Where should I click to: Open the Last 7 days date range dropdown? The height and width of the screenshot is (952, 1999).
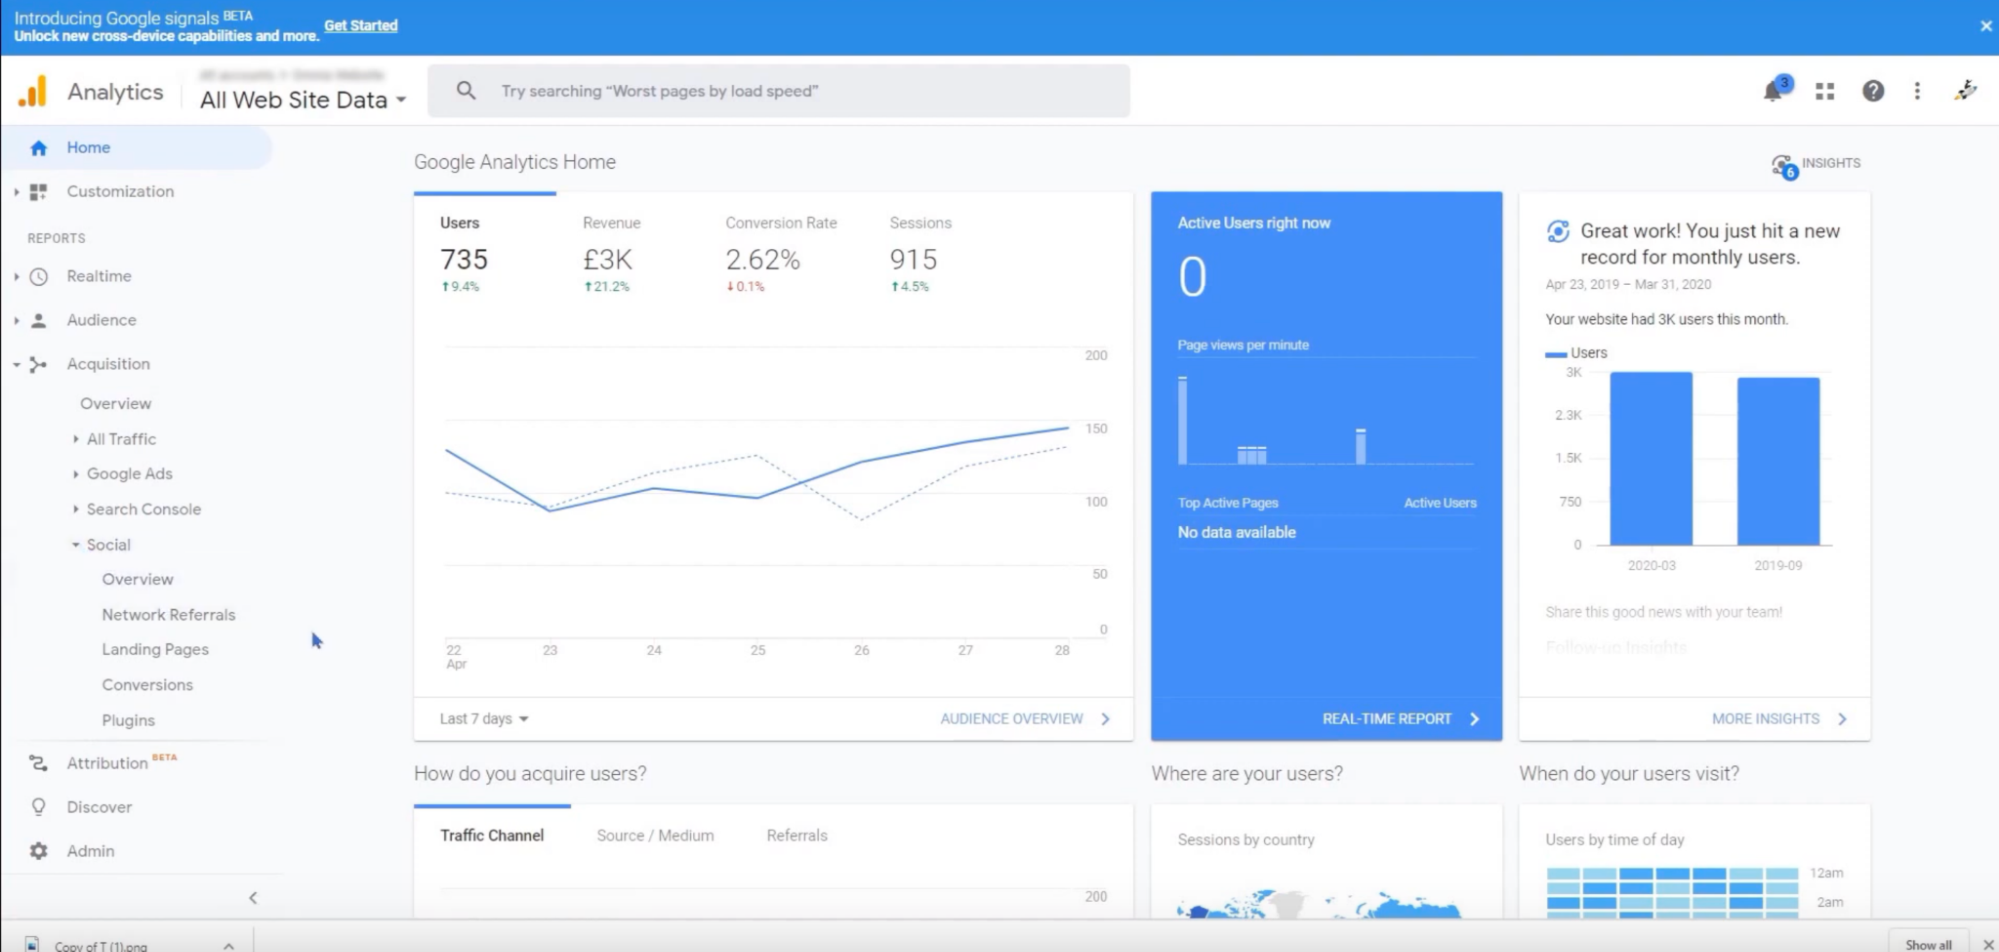coord(484,719)
